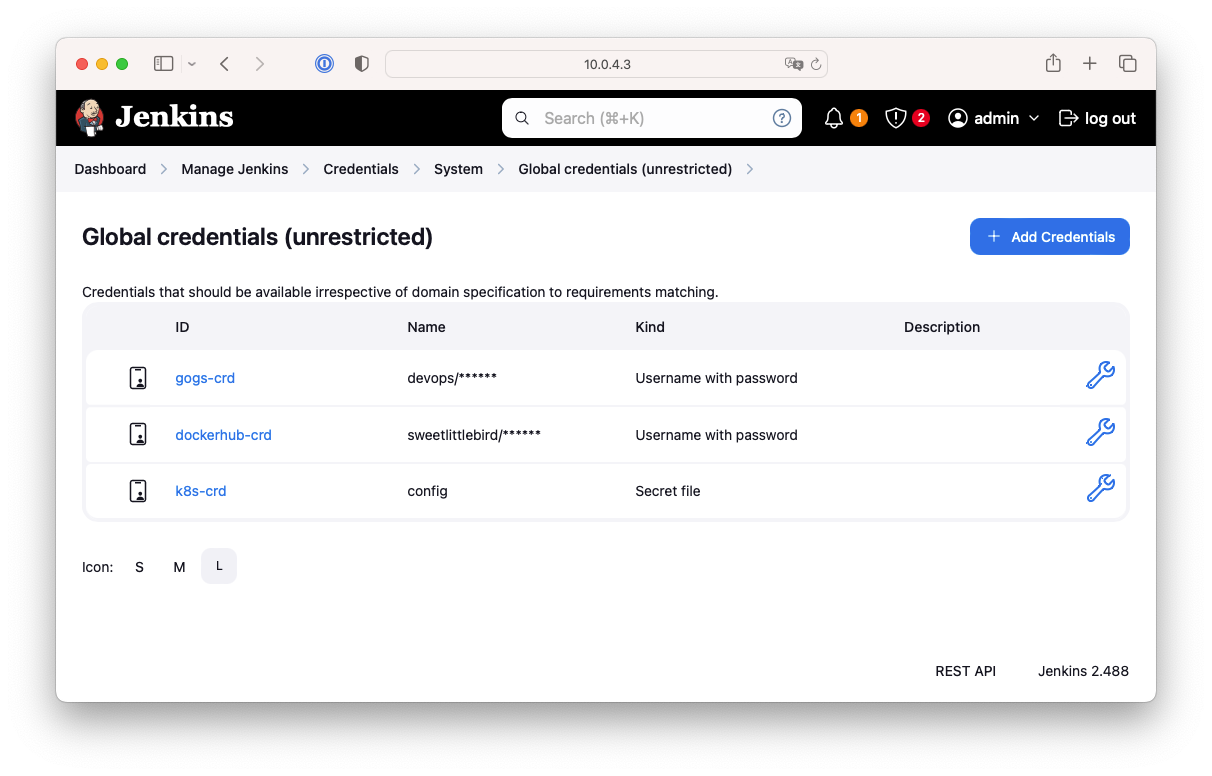The width and height of the screenshot is (1212, 776).
Task: Expand chevron after Dashboard breadcrumb
Action: (x=164, y=169)
